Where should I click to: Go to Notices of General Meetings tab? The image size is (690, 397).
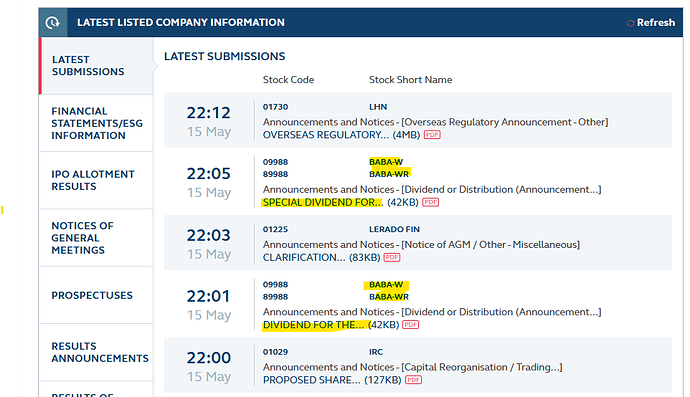(96, 238)
